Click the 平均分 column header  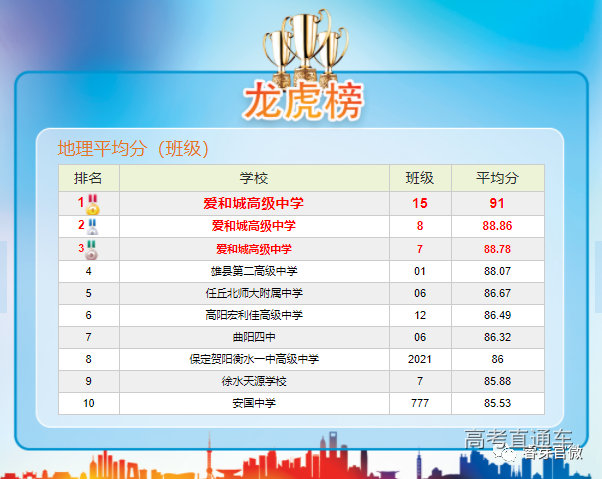(x=497, y=178)
